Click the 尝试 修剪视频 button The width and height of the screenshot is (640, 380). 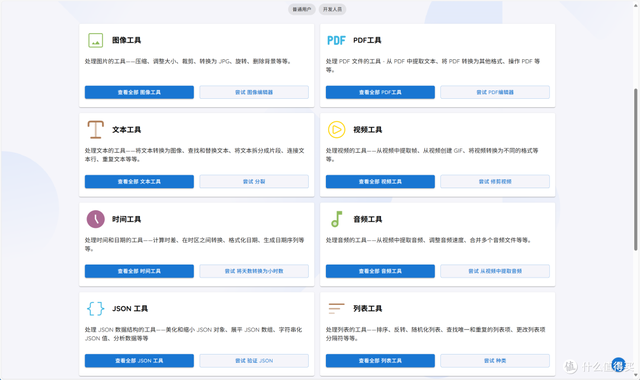pyautogui.click(x=495, y=182)
